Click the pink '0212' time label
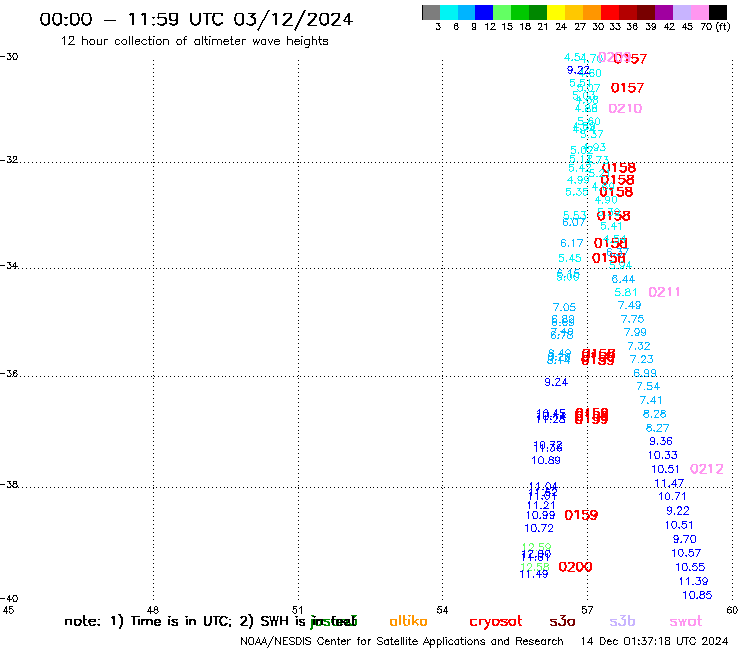The image size is (740, 650). (x=706, y=469)
